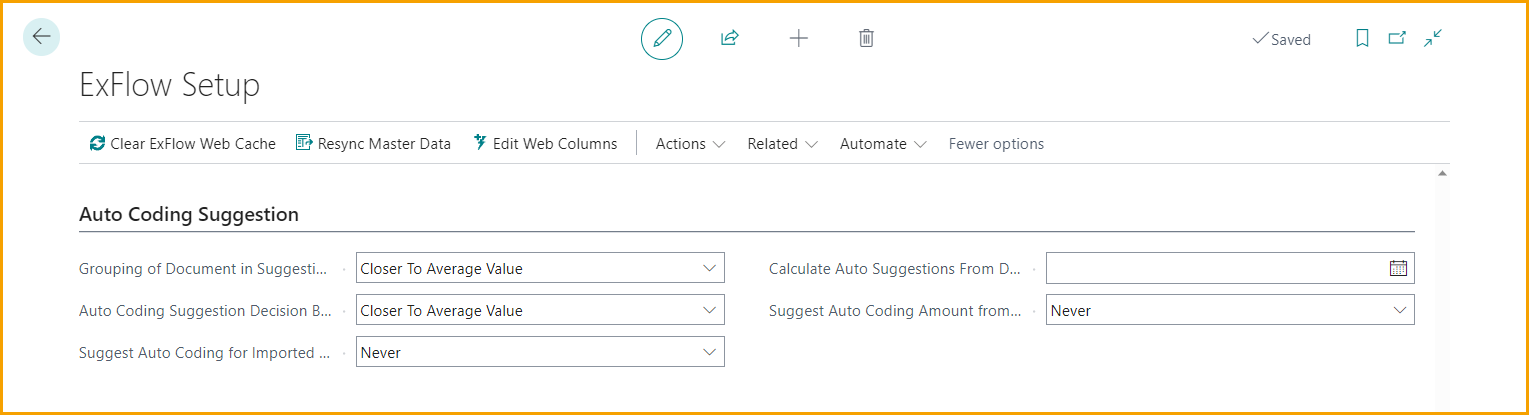Click the scrollbar up arrow

(1442, 173)
